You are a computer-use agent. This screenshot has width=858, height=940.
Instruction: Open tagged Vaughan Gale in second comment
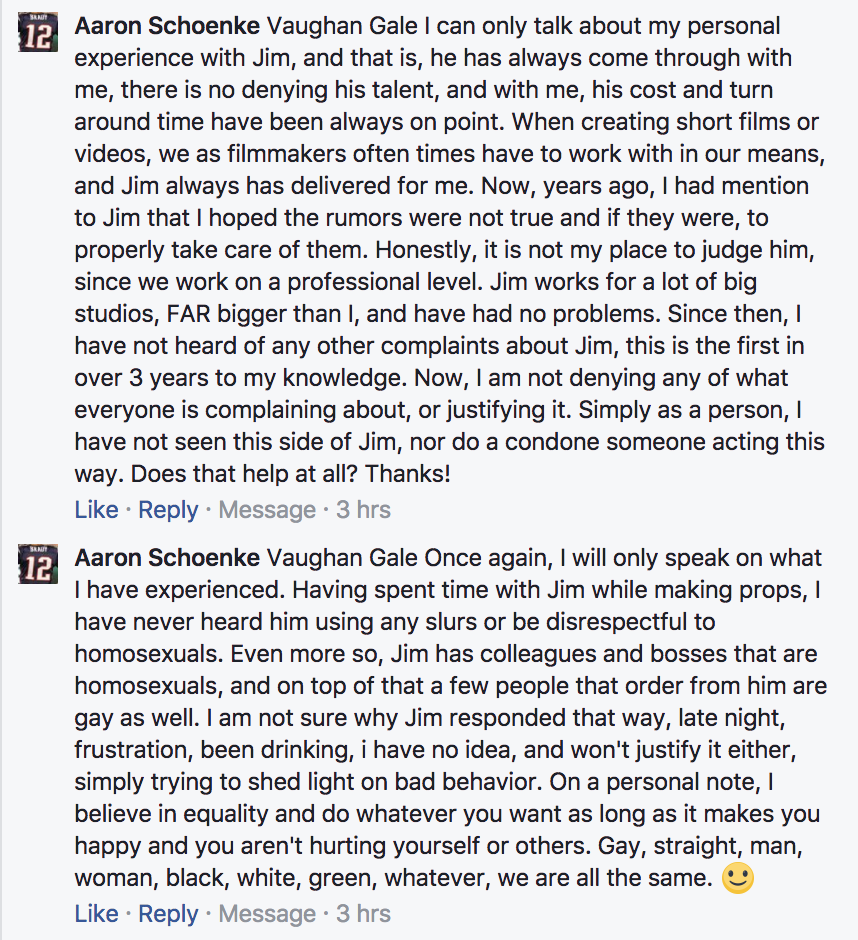[342, 558]
